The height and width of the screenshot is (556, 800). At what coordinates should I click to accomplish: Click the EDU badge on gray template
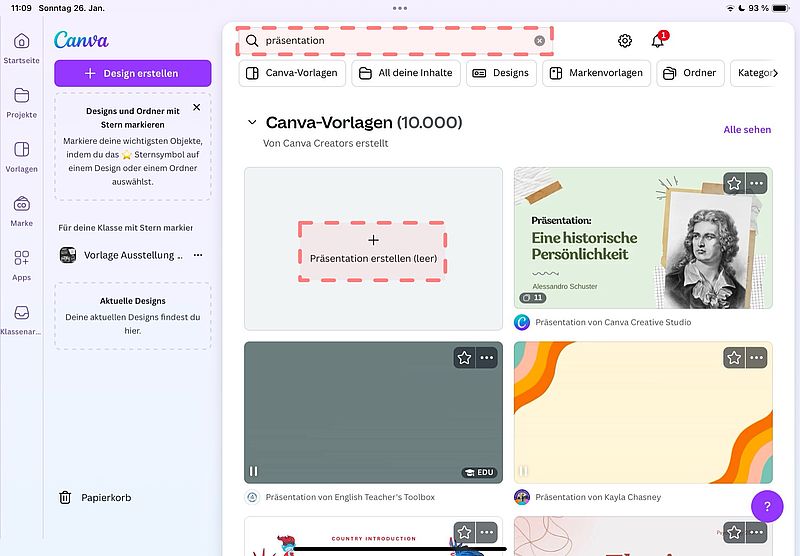(x=479, y=472)
